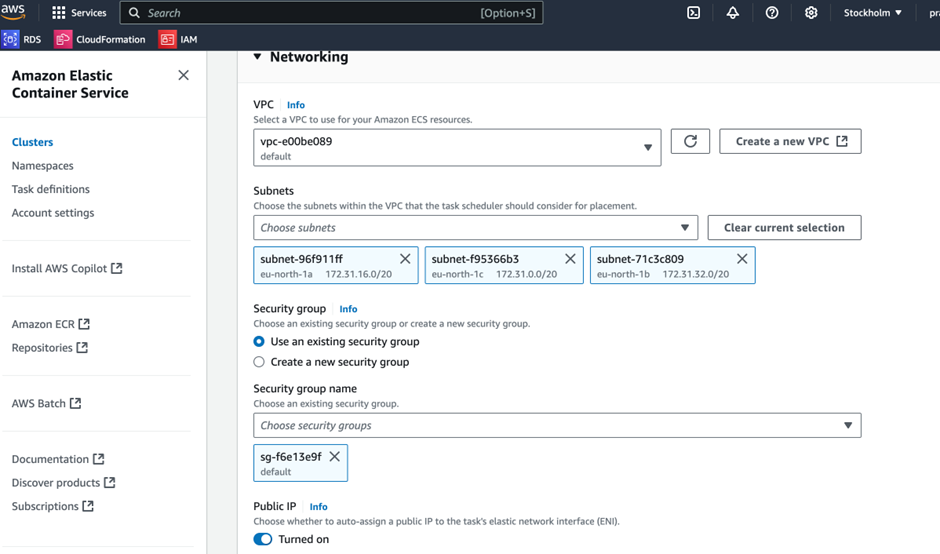Go to Account settings in sidebar
Screen dimensions: 940x554
pos(53,213)
